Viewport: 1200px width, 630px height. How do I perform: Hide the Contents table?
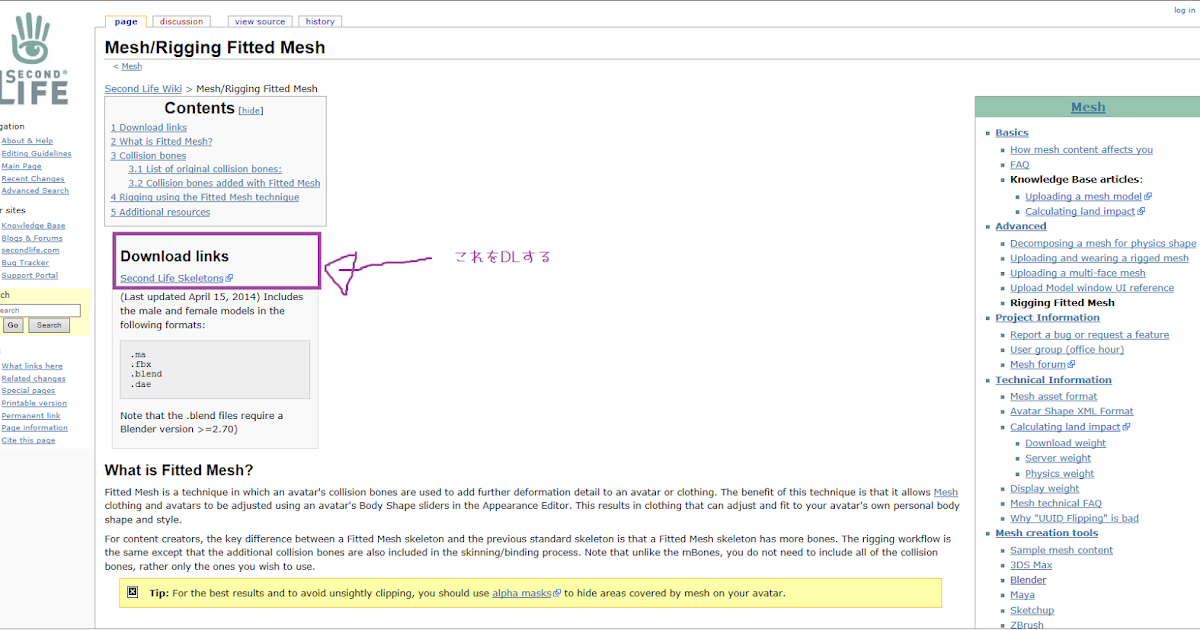pyautogui.click(x=251, y=111)
